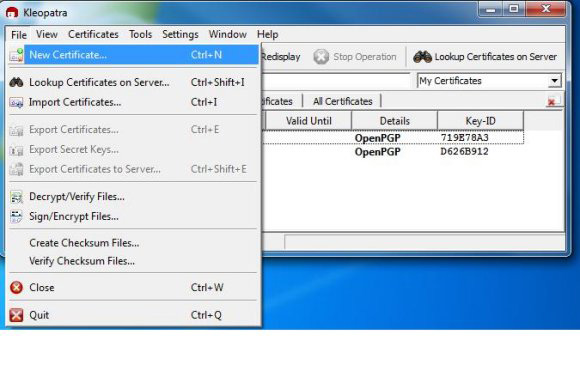Screen dimensions: 580x371
Task: Select Export Certificates... menu entry
Action: point(134,130)
